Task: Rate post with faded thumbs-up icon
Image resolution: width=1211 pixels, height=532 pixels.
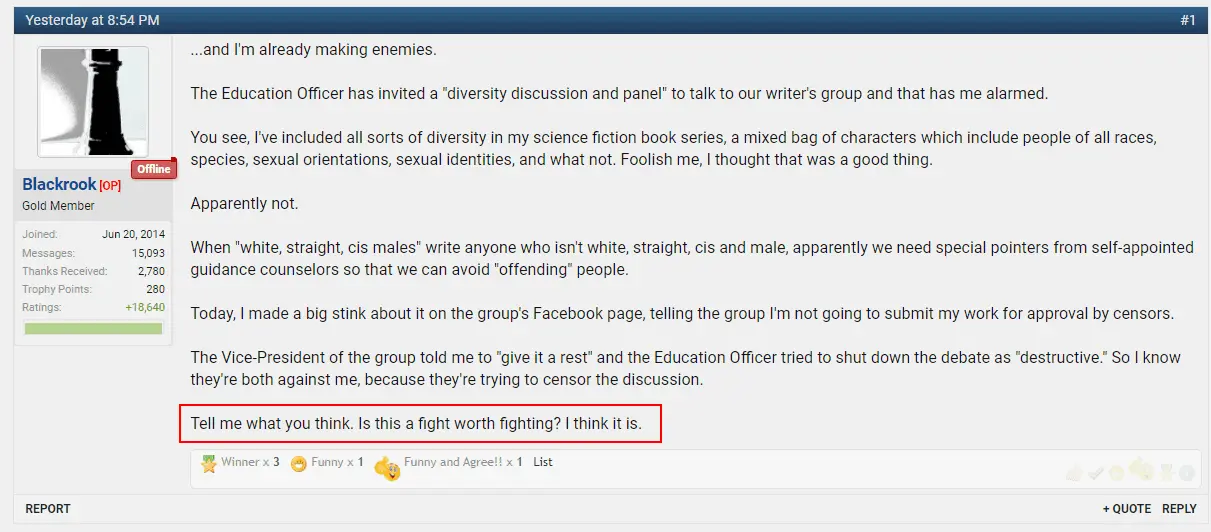Action: [1074, 473]
